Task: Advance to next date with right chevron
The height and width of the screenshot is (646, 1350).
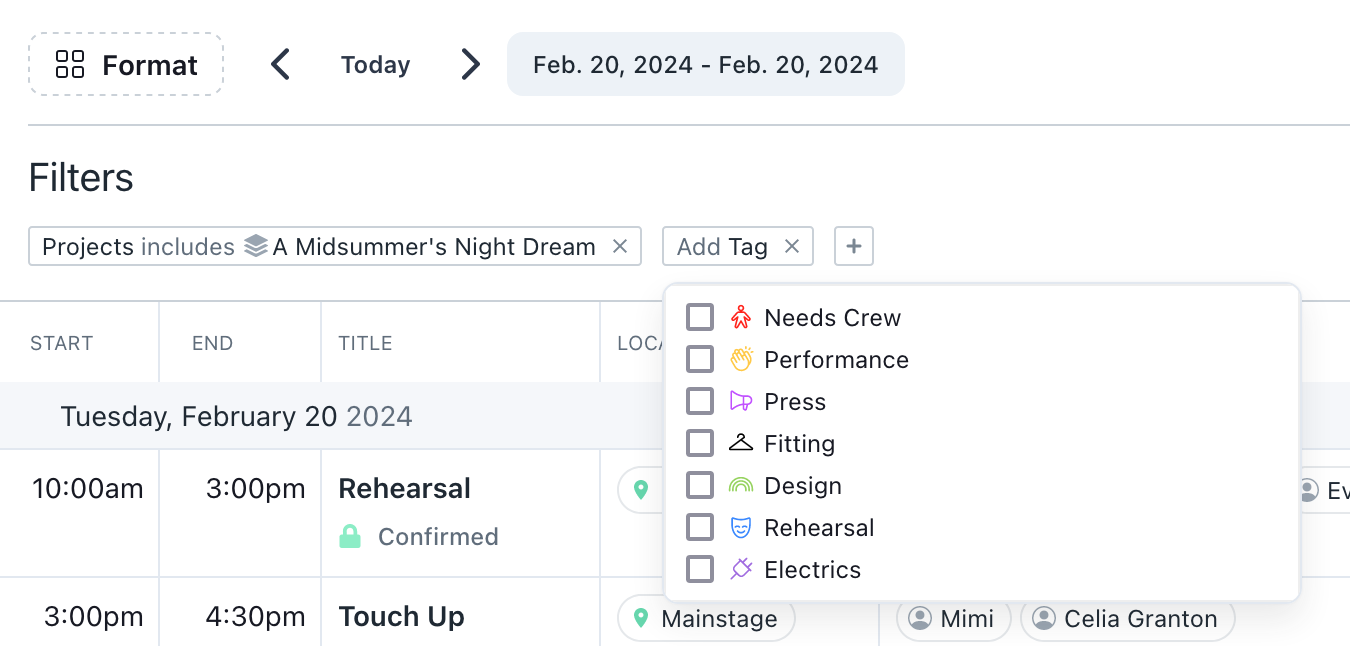Action: click(470, 65)
